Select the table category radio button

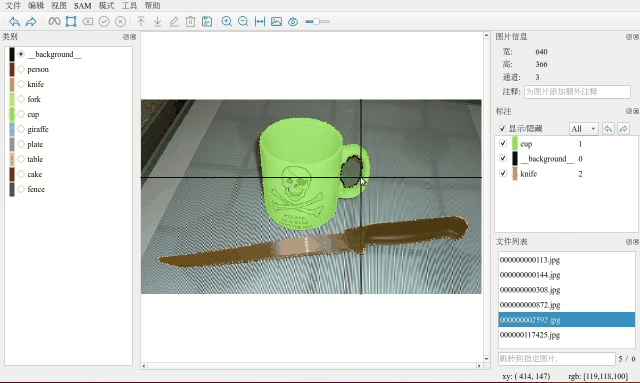point(21,159)
